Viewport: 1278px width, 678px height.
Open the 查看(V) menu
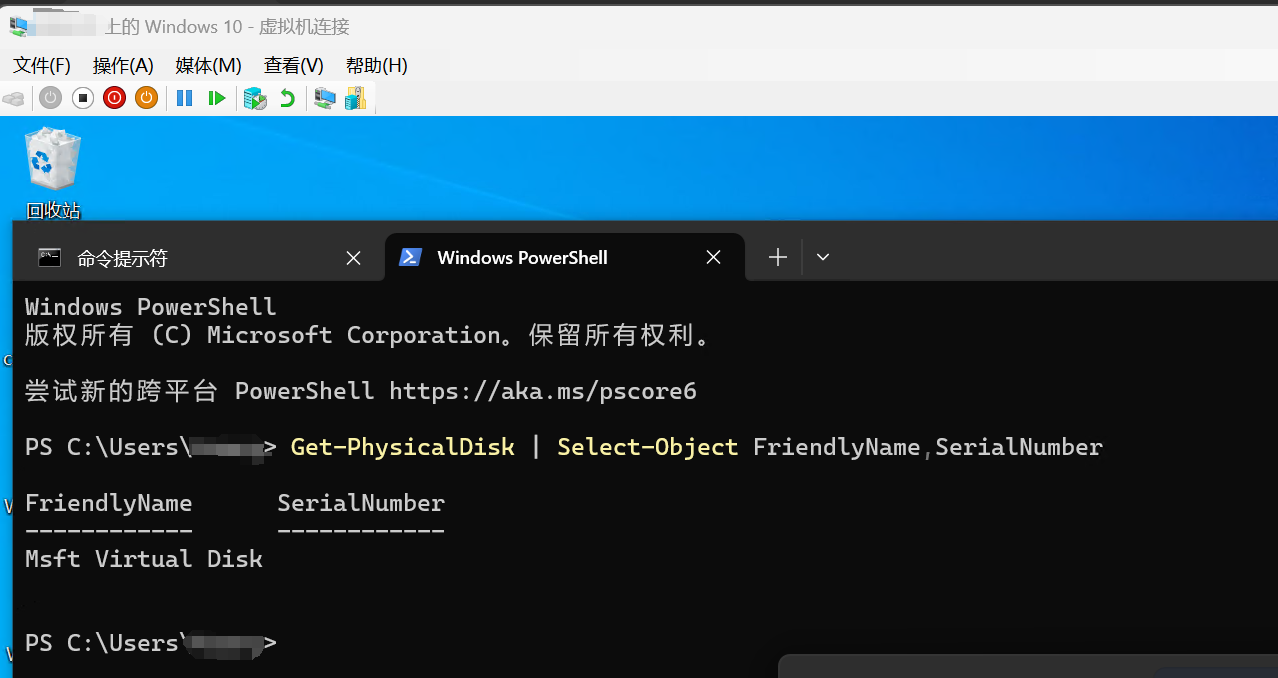pyautogui.click(x=294, y=65)
